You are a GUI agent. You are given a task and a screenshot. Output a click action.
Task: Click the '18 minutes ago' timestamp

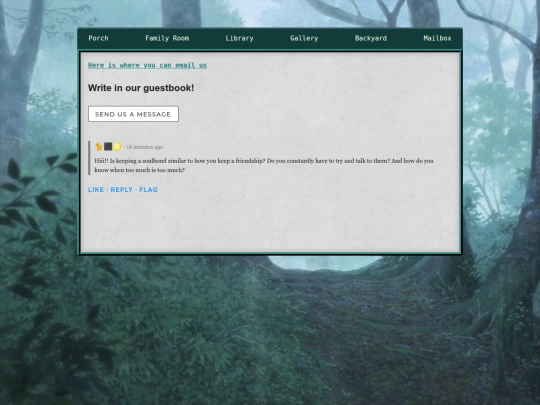click(x=145, y=147)
